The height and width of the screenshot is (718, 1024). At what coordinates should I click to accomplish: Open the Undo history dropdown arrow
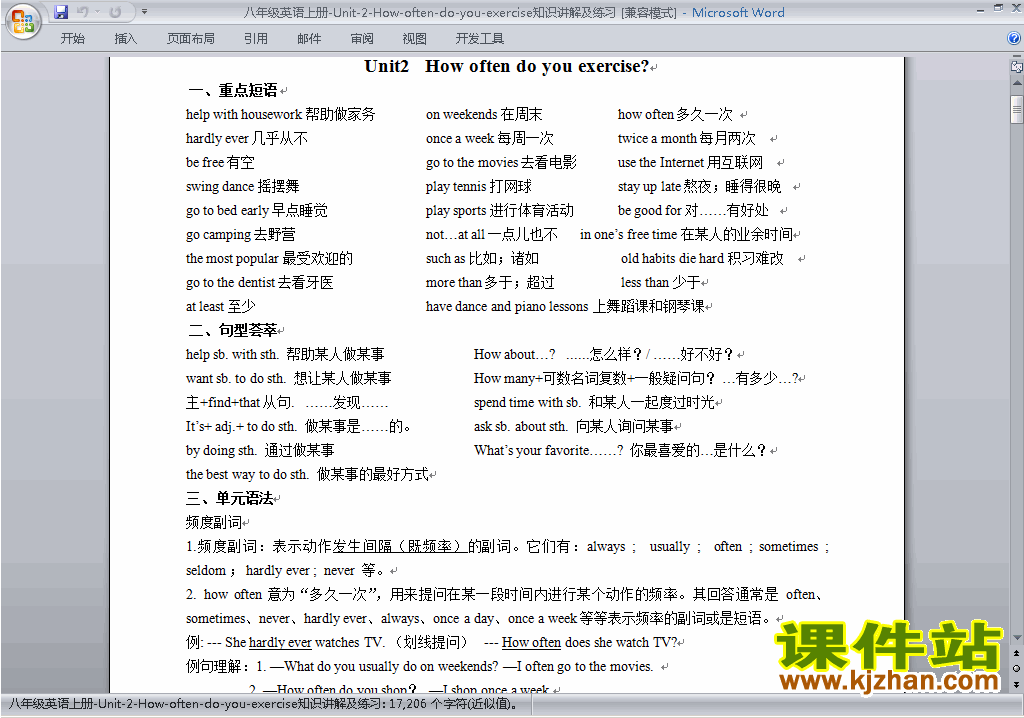(97, 12)
